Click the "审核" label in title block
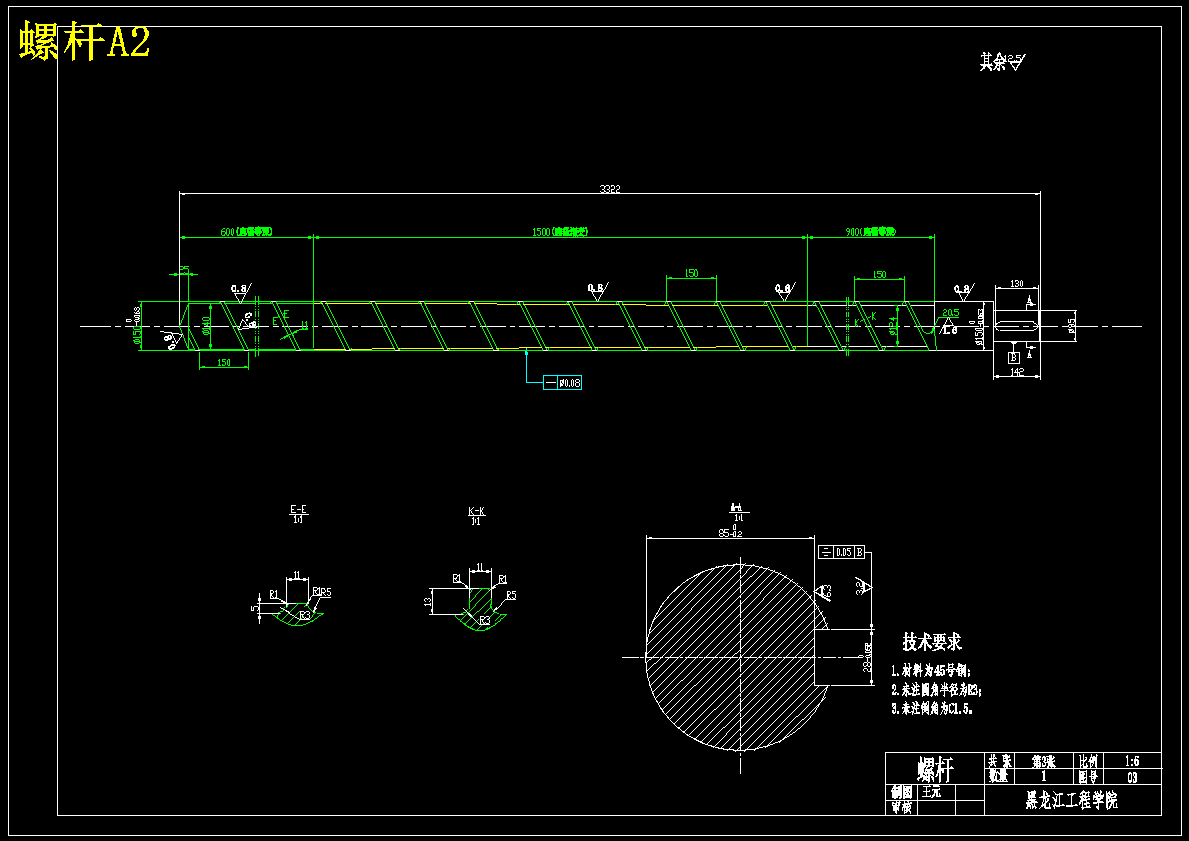 pos(902,808)
